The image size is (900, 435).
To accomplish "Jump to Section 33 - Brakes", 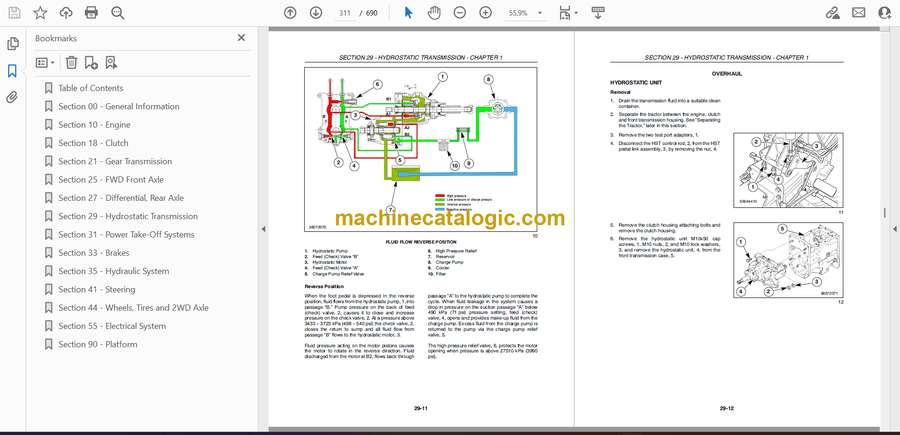I will 94,253.
